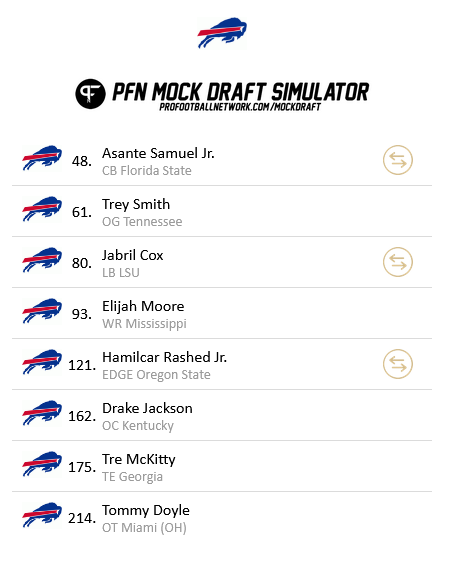Screen dimensions: 461x562
Task: Click the Bills logo next to pick 93
Action: coord(42,311)
